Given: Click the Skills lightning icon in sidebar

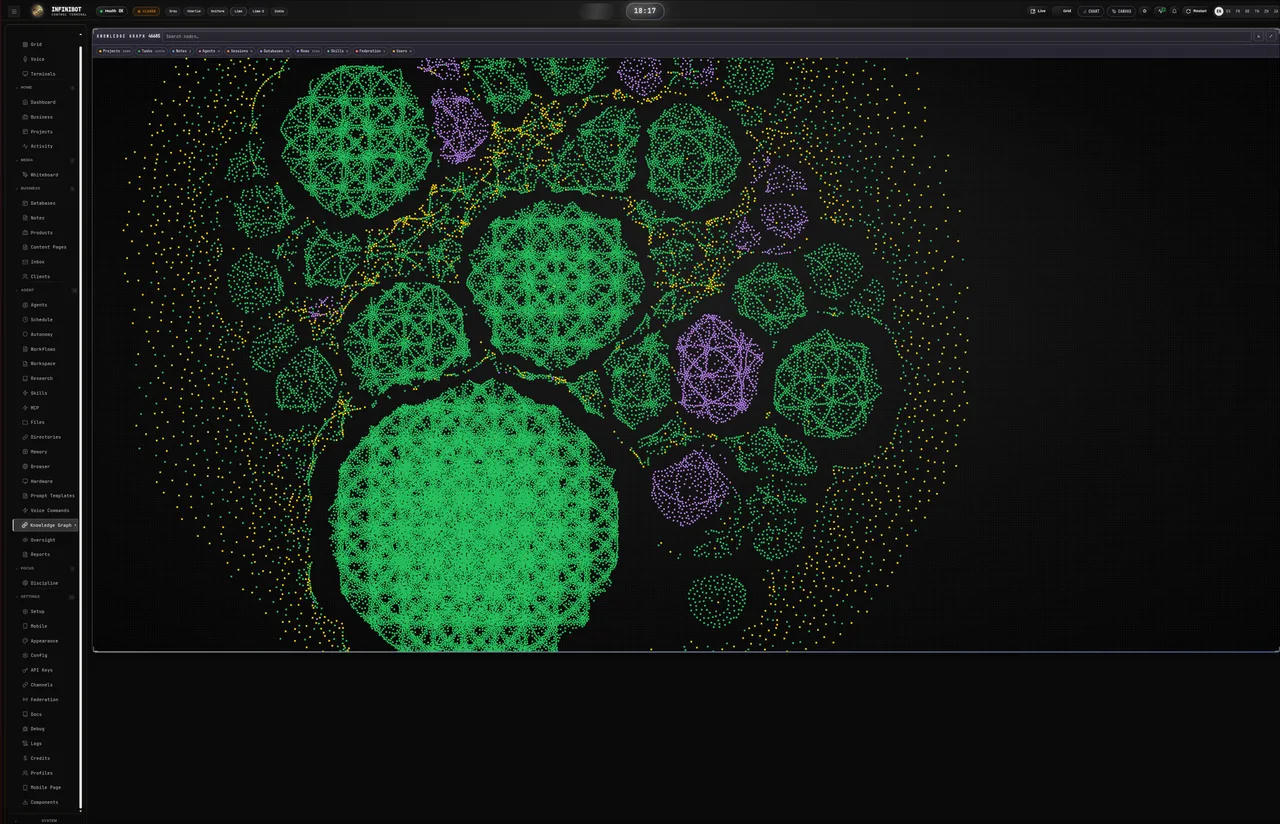Looking at the screenshot, I should coord(24,393).
